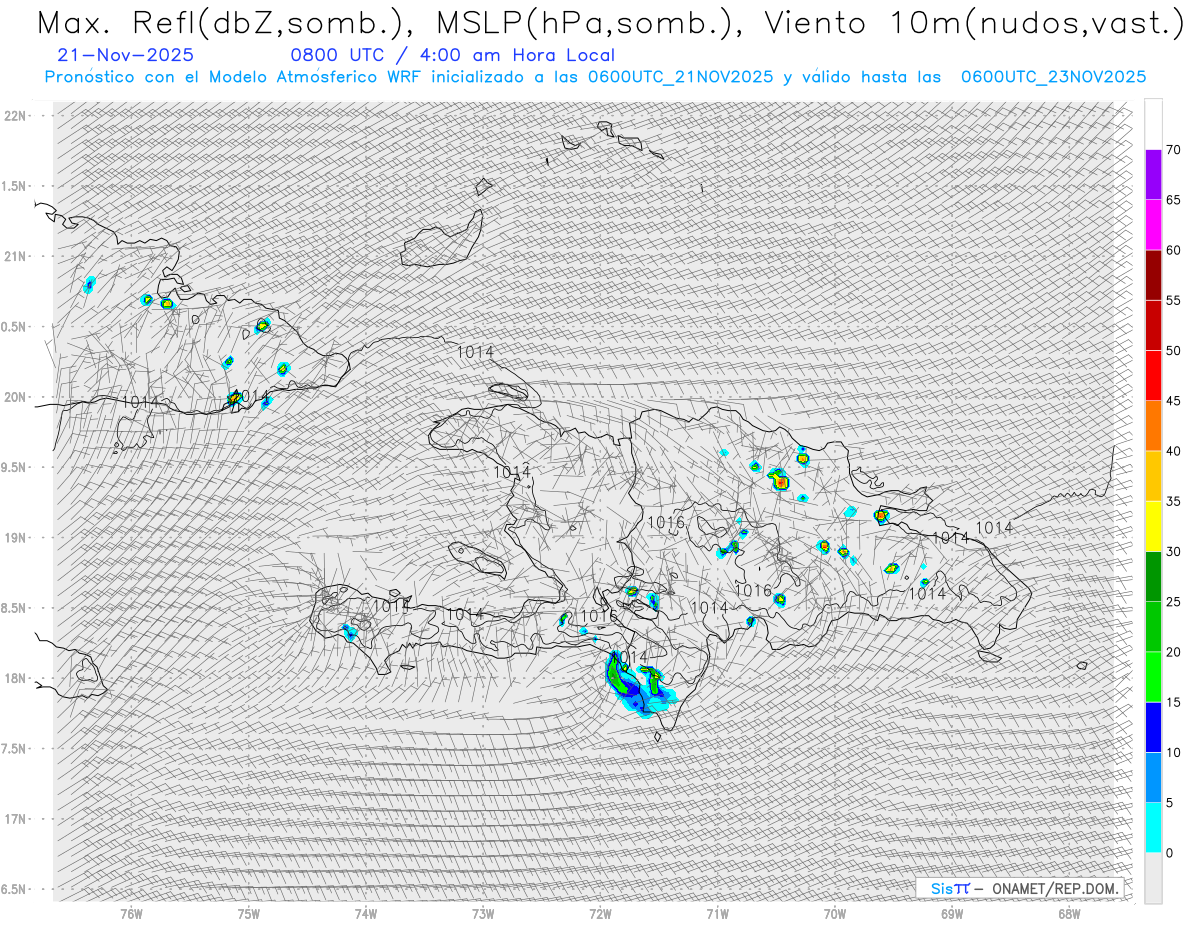The image size is (1200, 927).
Task: Click the '70' value on the colorbar scale
Action: 1174,150
